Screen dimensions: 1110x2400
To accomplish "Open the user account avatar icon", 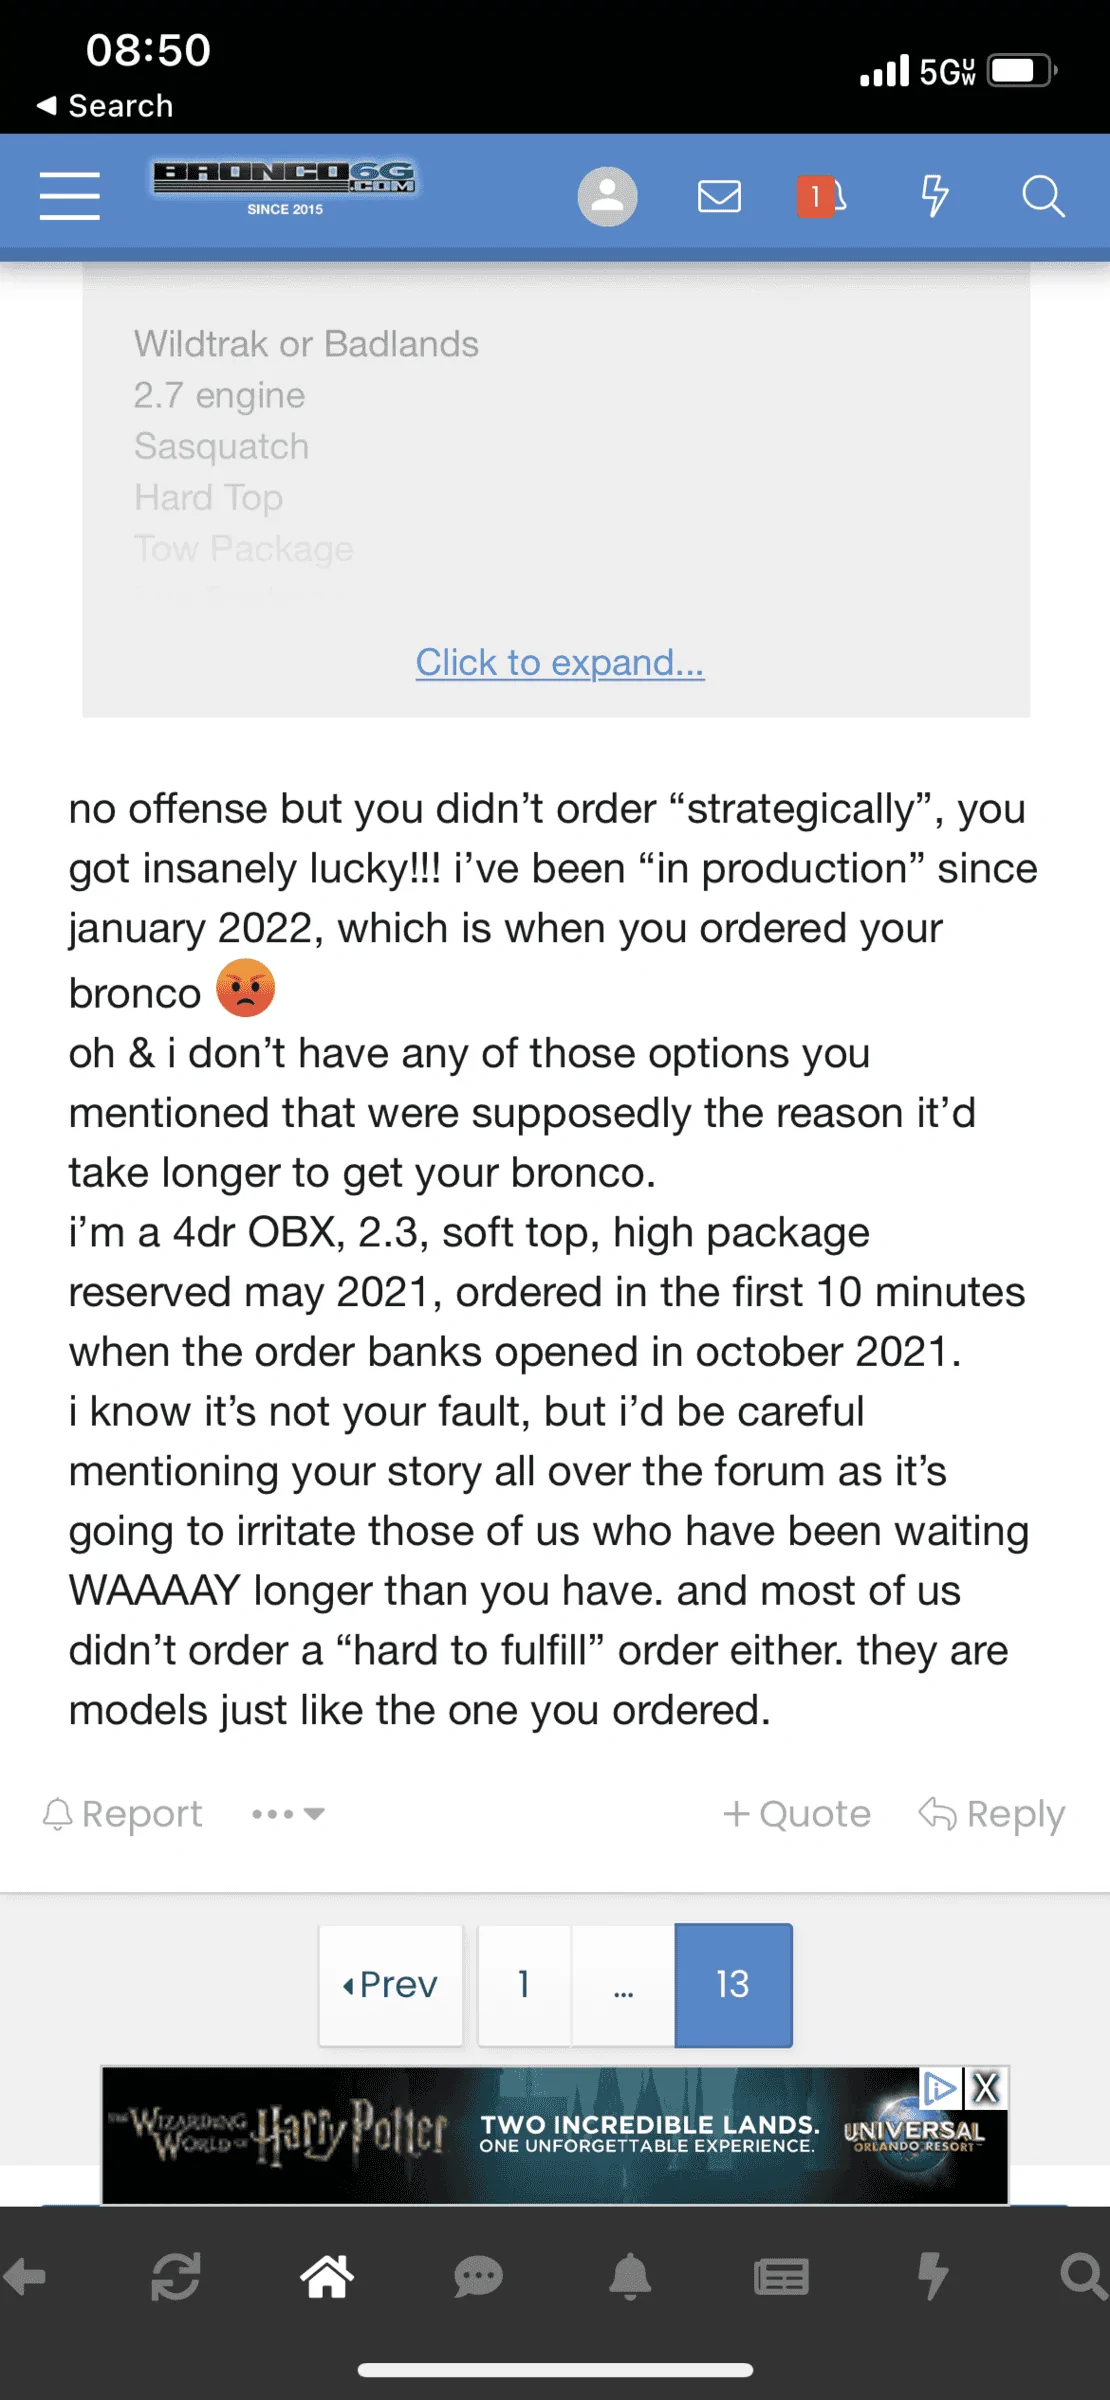I will pyautogui.click(x=607, y=196).
